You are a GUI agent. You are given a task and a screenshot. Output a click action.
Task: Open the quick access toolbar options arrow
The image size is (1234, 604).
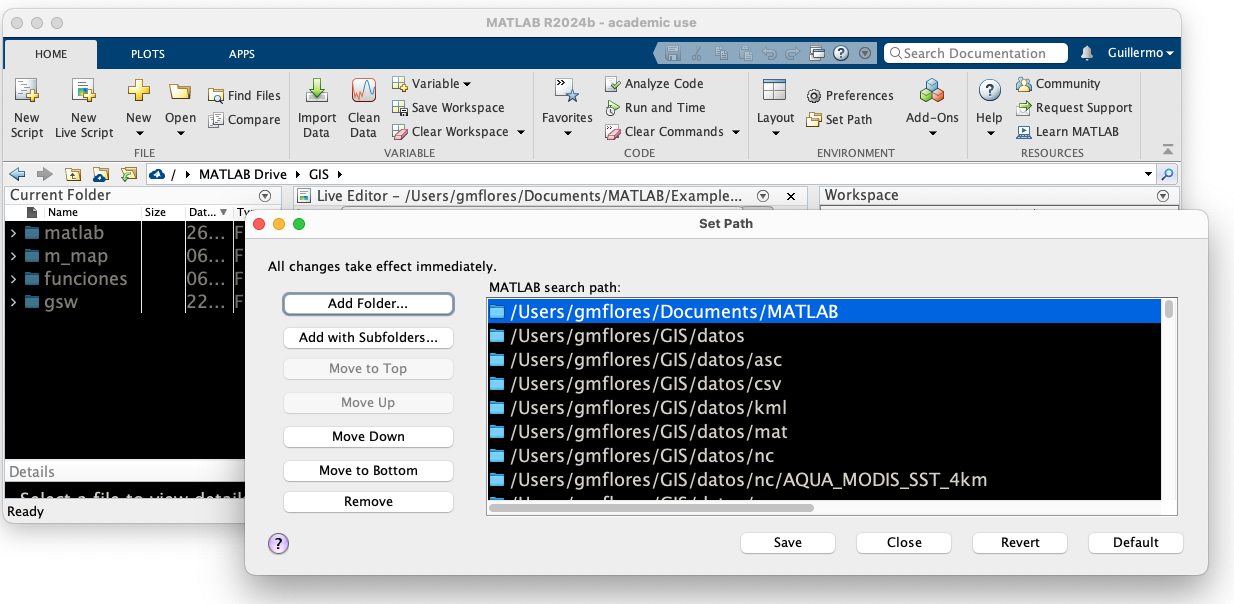[x=865, y=53]
